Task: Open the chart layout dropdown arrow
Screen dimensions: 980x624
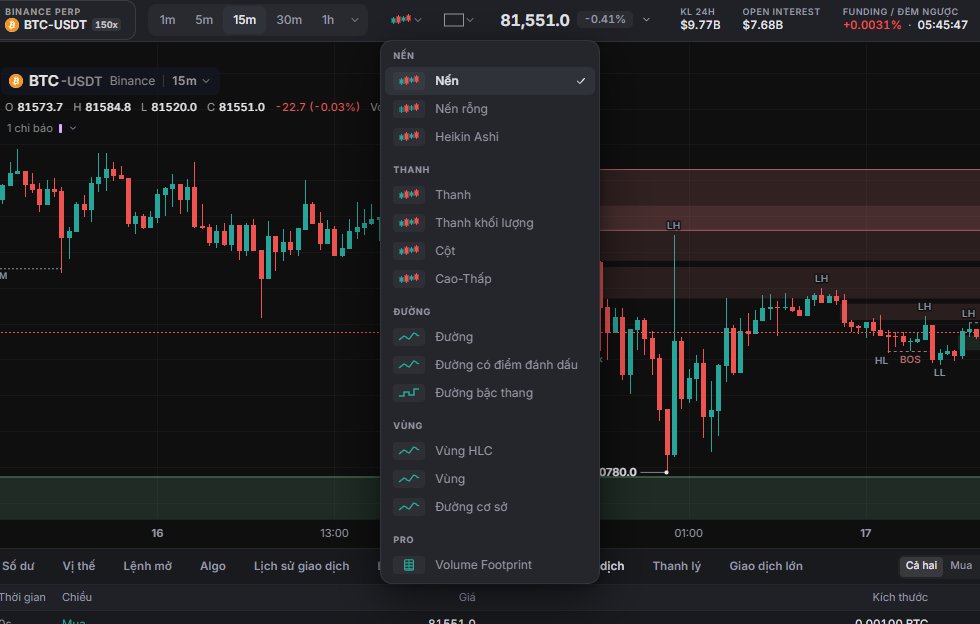Action: 470,20
